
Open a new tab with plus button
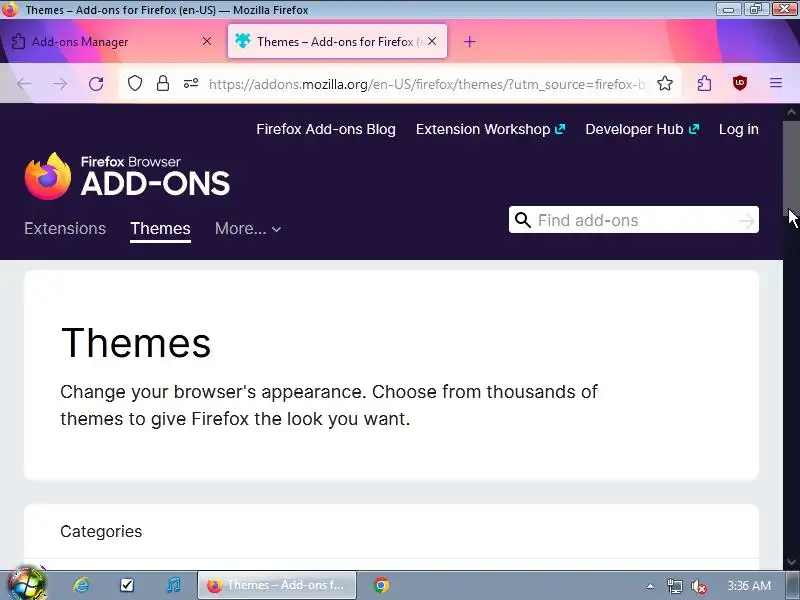click(x=469, y=42)
